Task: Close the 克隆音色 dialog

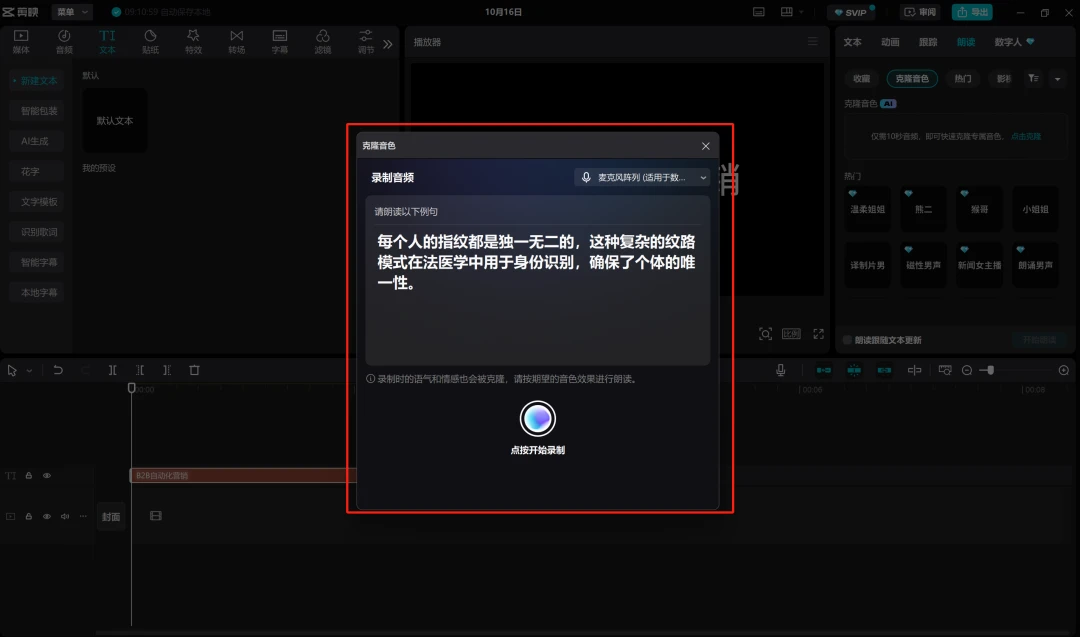Action: tap(705, 146)
